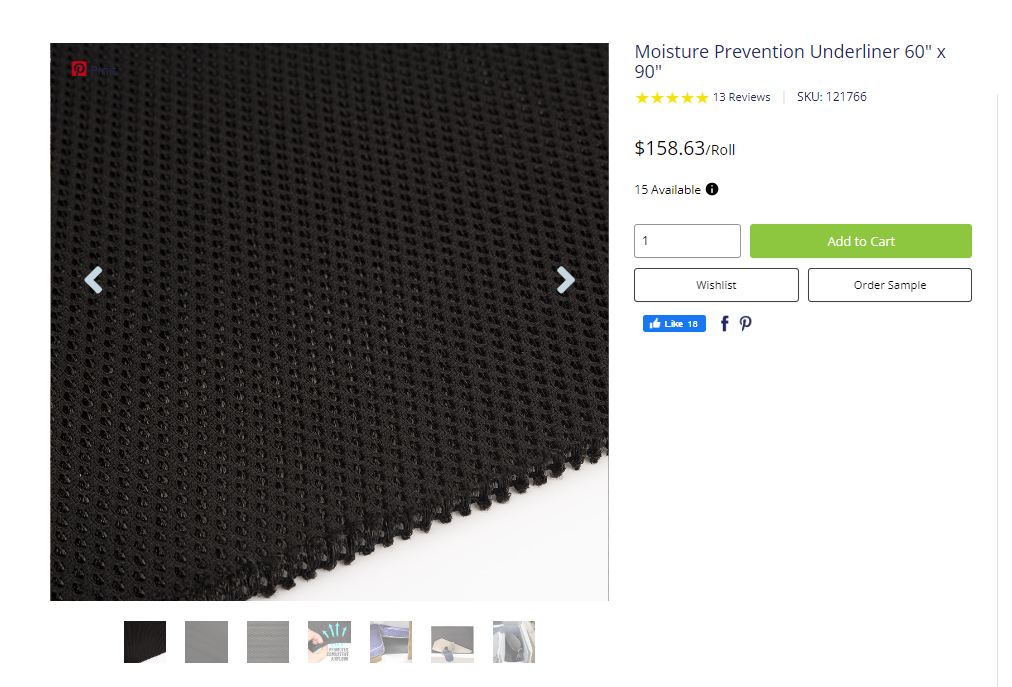Share product via Pinterest 'P' icon
The width and height of the screenshot is (1012, 687).
[746, 324]
